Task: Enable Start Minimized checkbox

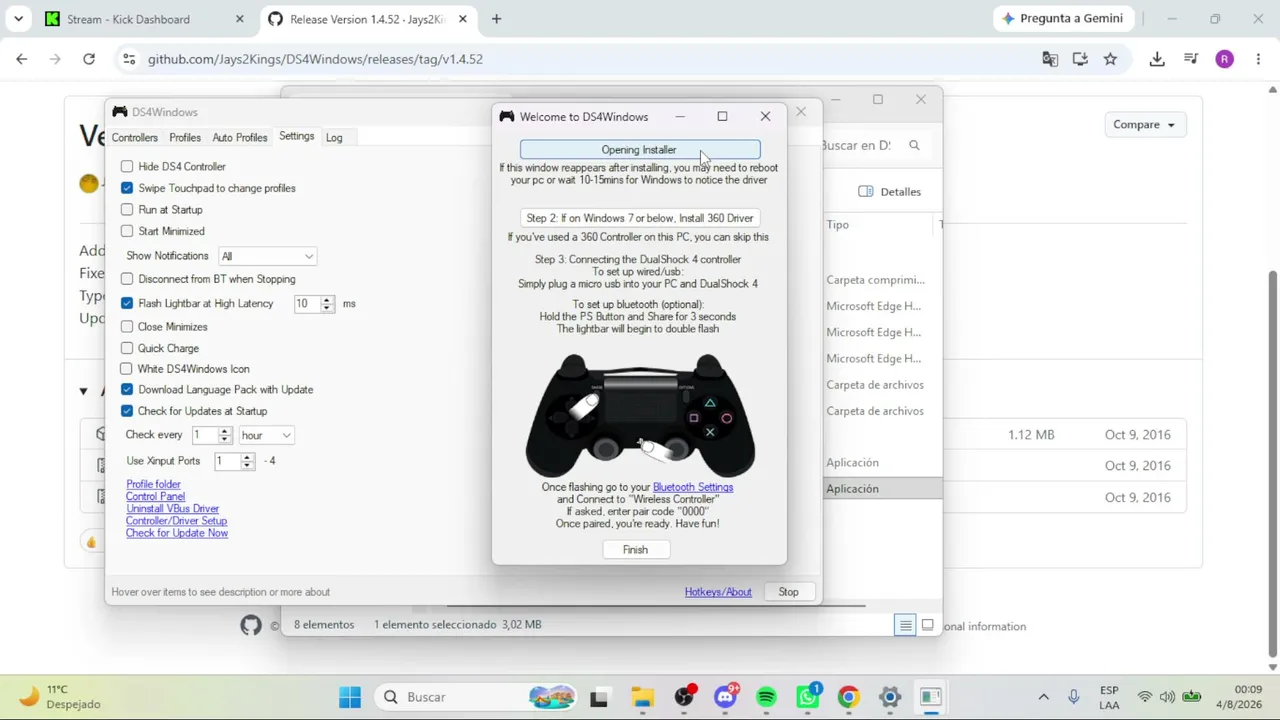Action: coord(127,231)
